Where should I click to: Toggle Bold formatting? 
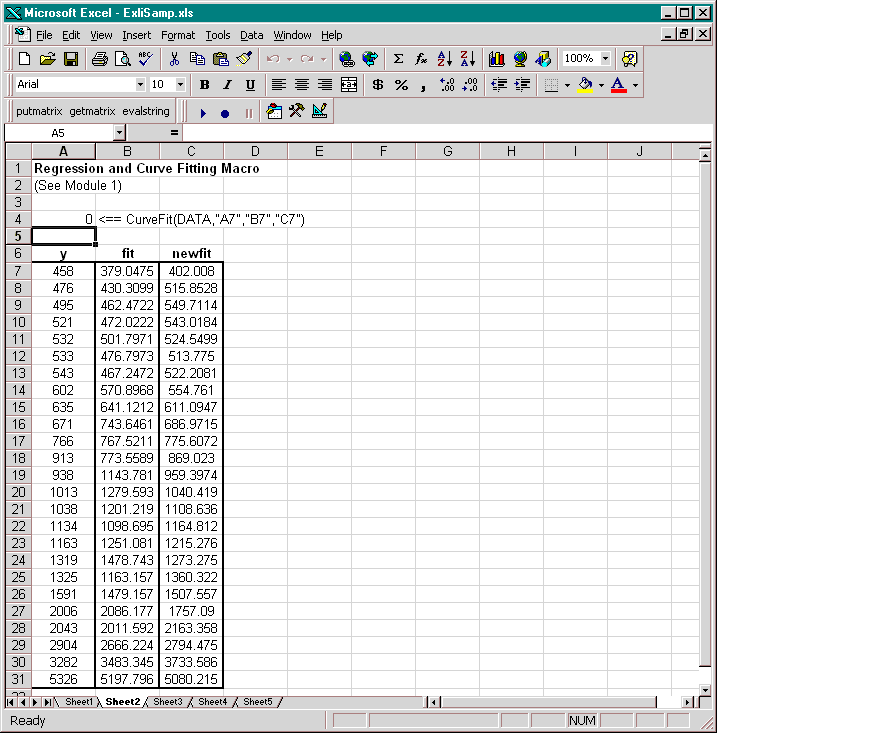pos(205,85)
